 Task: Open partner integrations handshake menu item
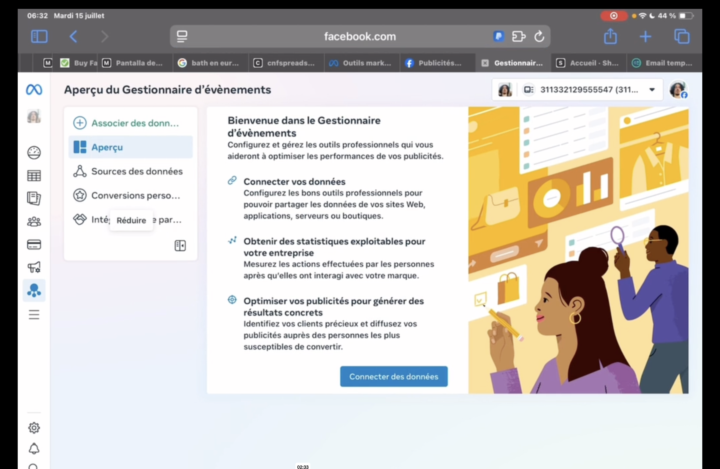click(130, 220)
